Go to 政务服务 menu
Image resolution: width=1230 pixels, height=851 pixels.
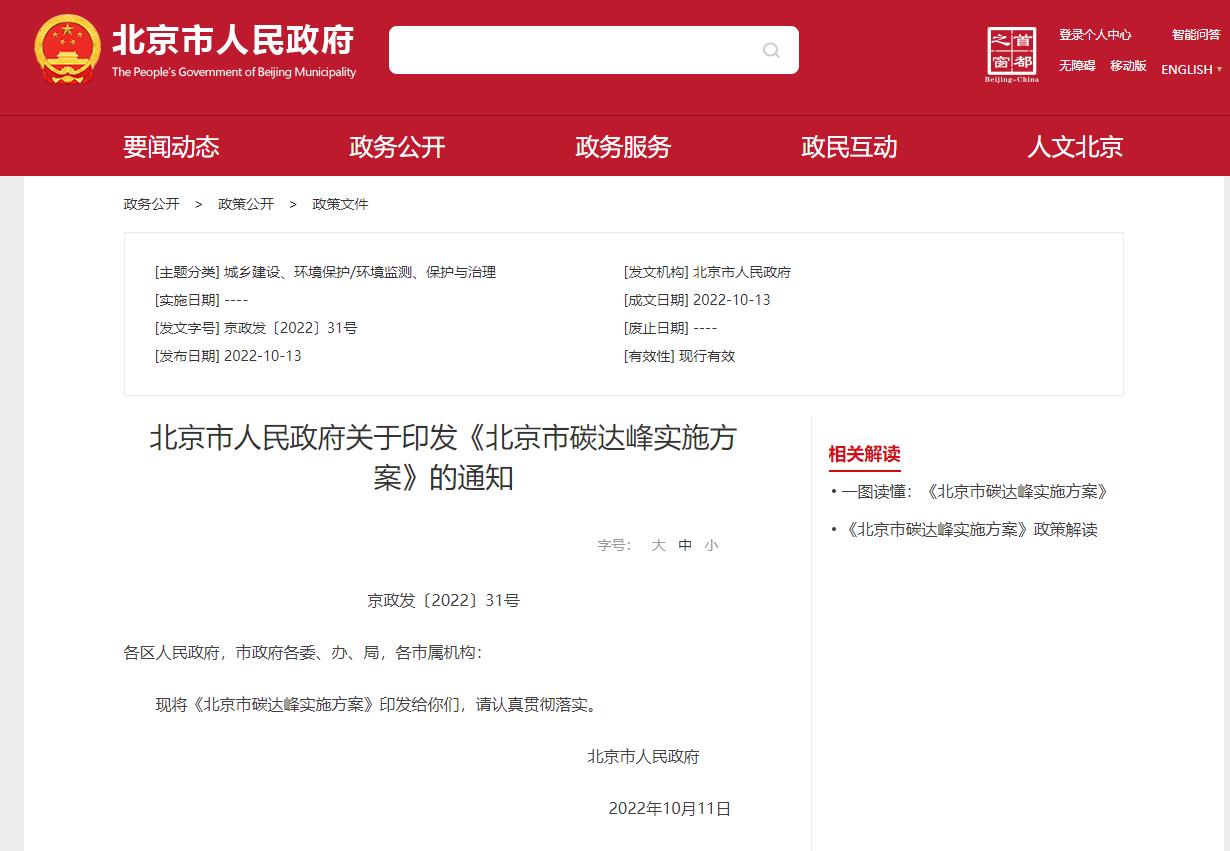pos(623,147)
